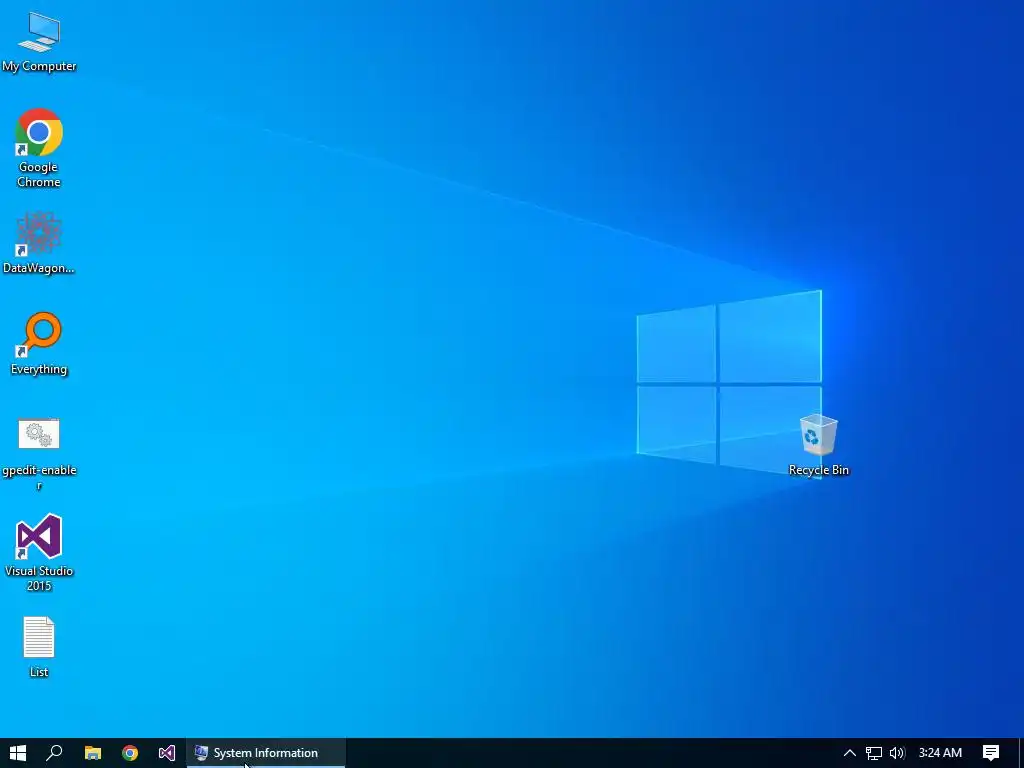Open the Action Center notifications icon
Viewport: 1024px width, 768px height.
click(991, 753)
